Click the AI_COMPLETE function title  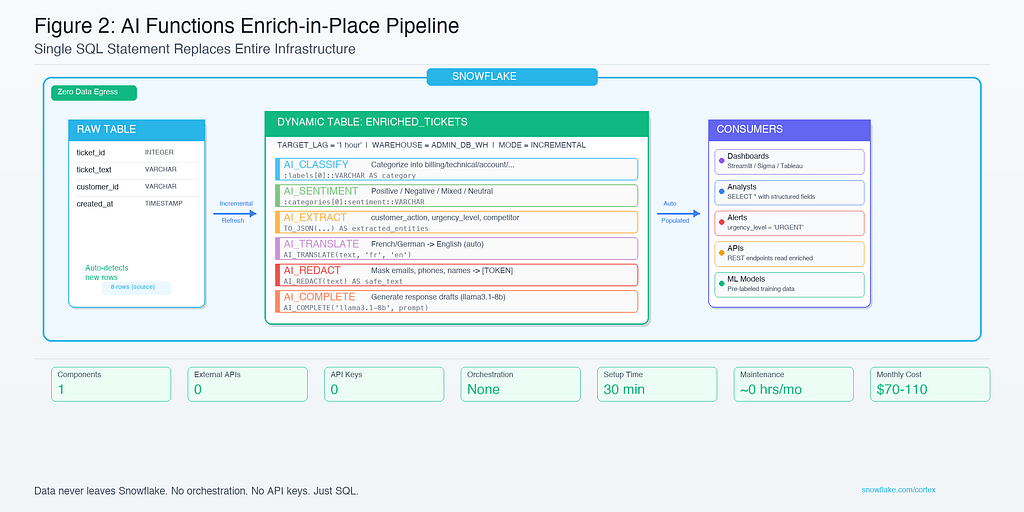[319, 297]
